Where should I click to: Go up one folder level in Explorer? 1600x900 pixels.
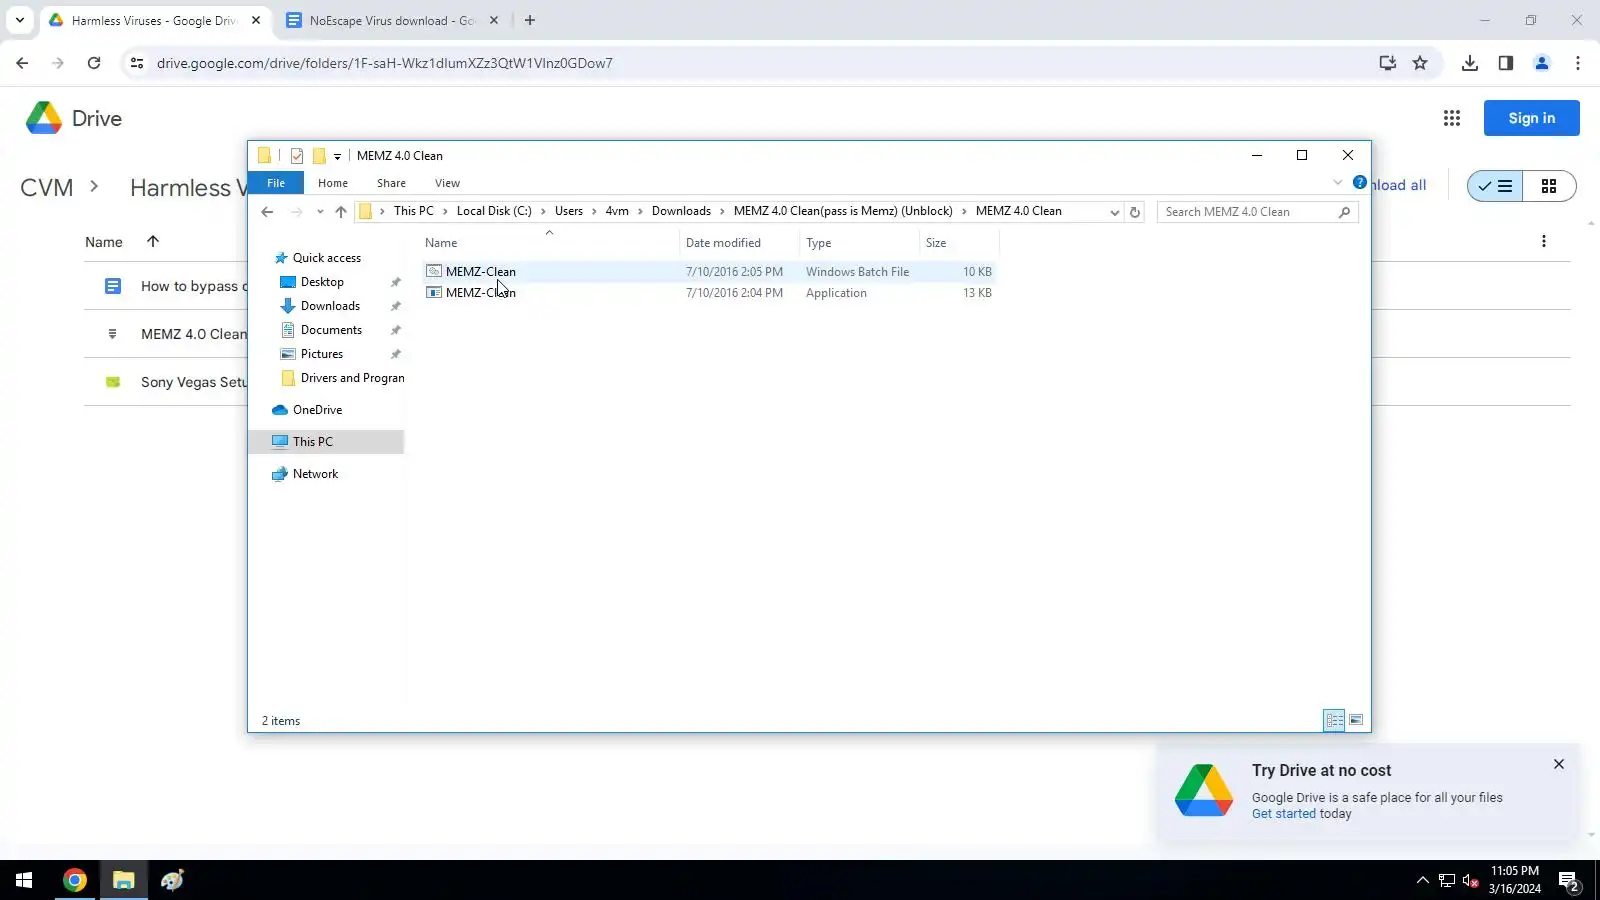(x=341, y=212)
